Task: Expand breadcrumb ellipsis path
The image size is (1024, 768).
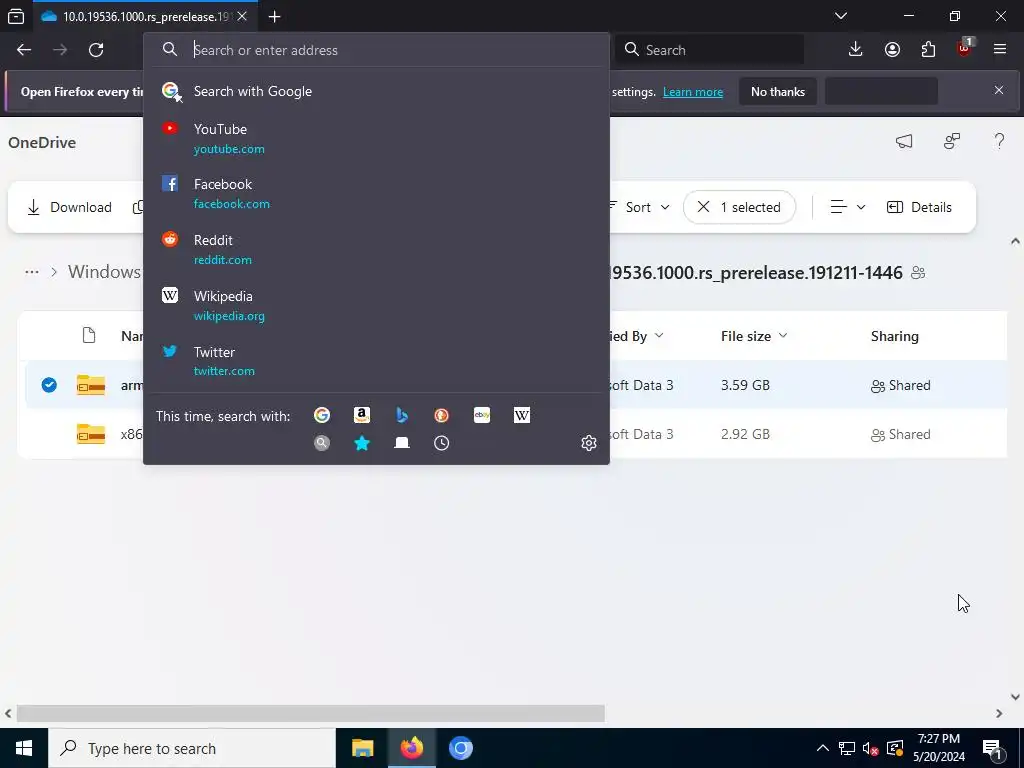Action: point(31,272)
